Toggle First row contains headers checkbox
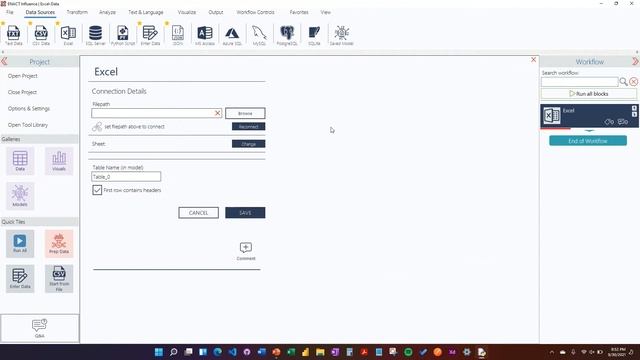The width and height of the screenshot is (640, 360). (x=97, y=190)
